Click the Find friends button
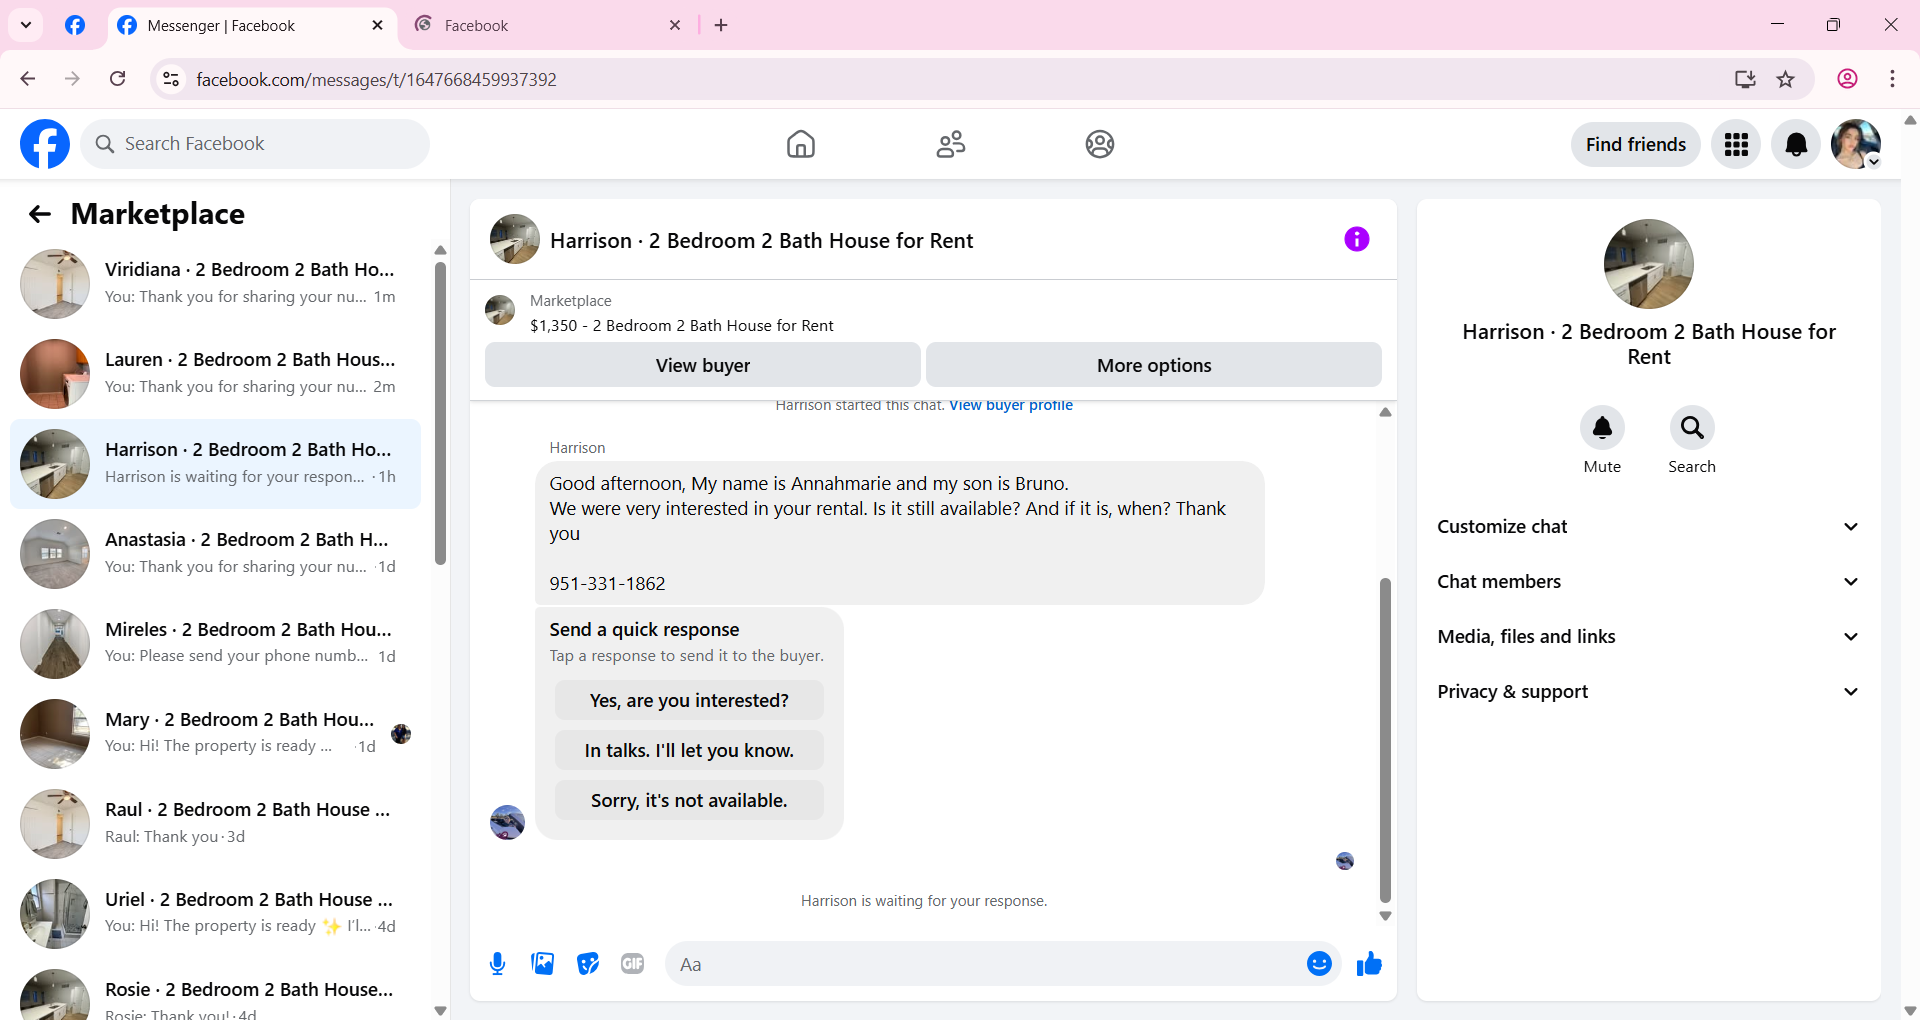1920x1020 pixels. (x=1636, y=145)
